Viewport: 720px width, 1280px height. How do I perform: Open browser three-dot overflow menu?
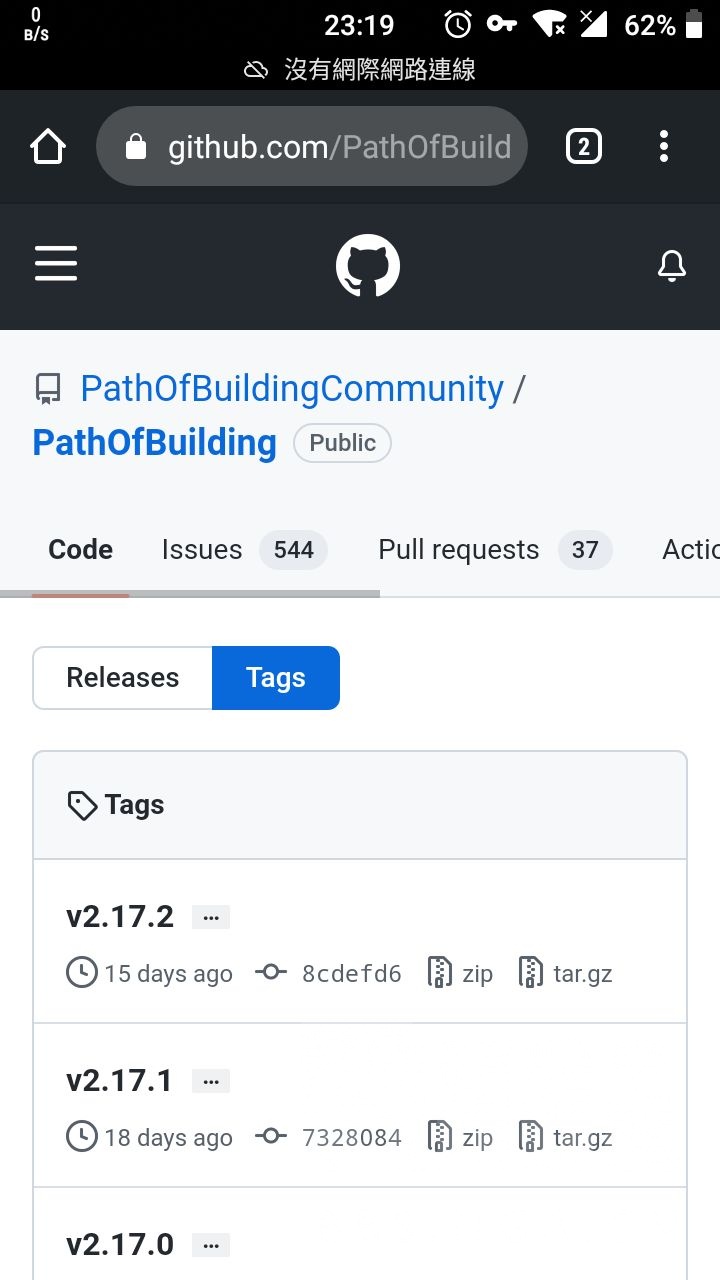pyautogui.click(x=663, y=148)
